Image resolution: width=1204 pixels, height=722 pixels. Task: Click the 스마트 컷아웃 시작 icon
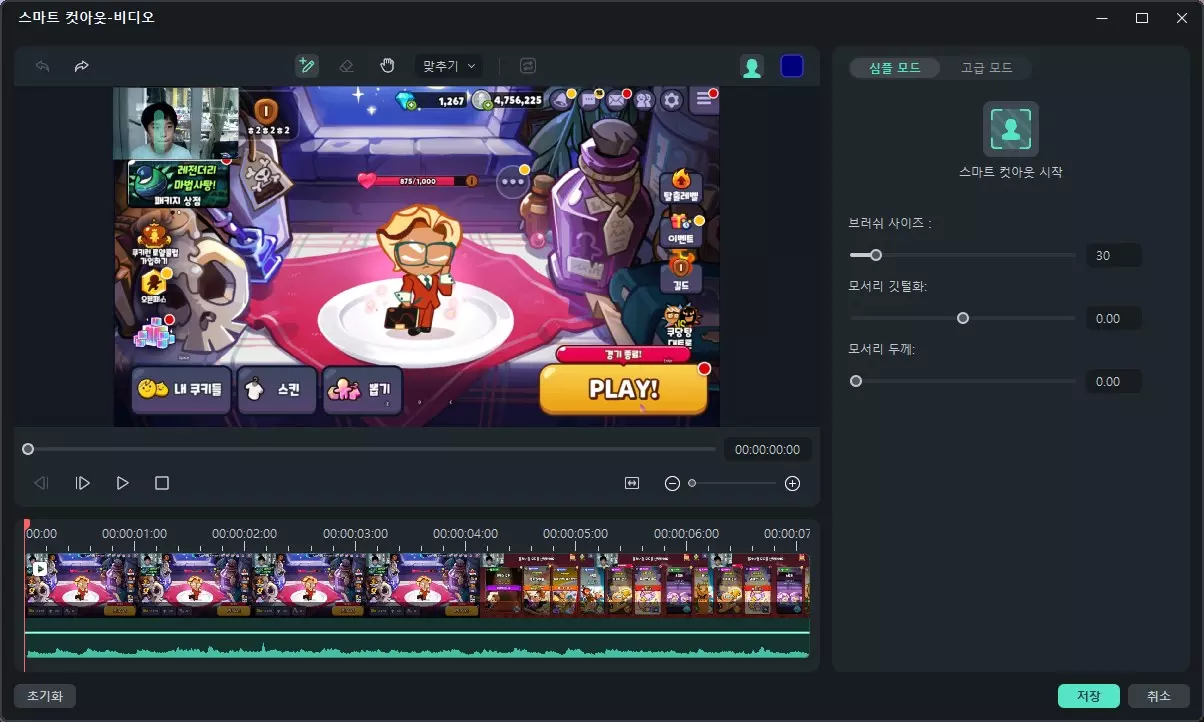pos(1011,129)
